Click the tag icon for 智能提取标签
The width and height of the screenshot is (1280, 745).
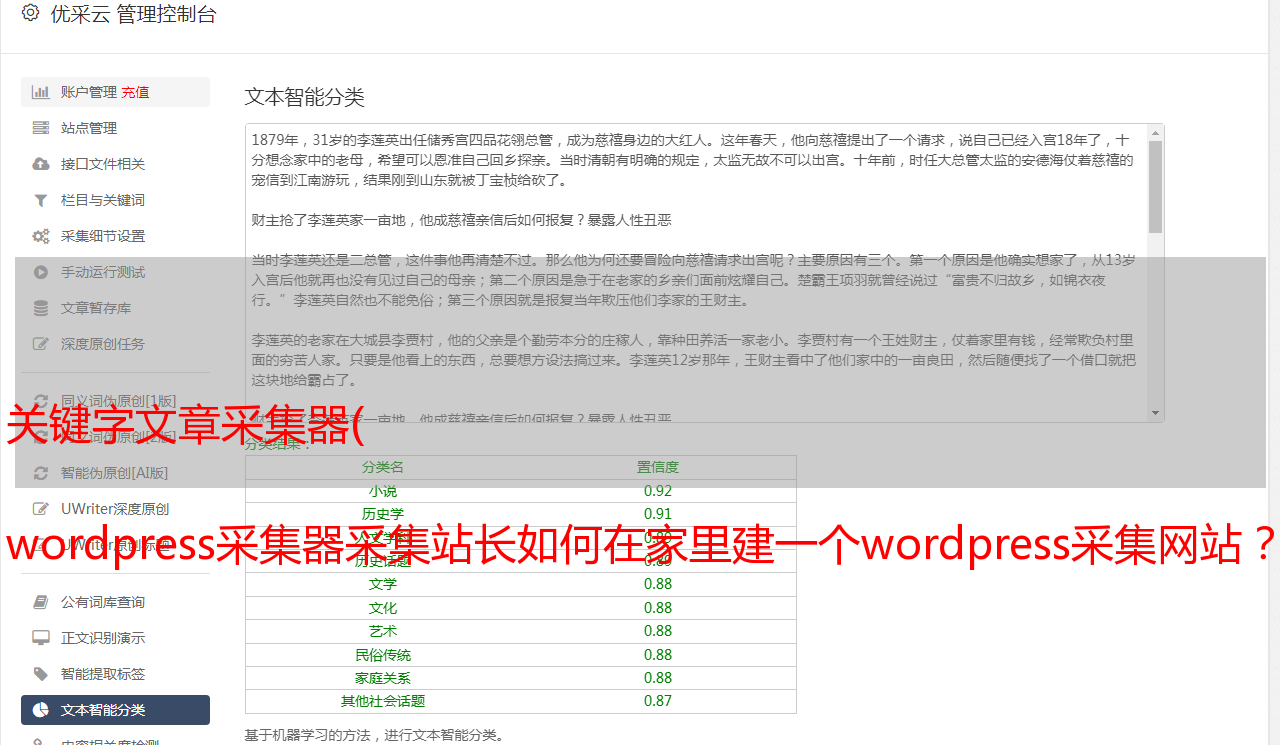pos(41,674)
